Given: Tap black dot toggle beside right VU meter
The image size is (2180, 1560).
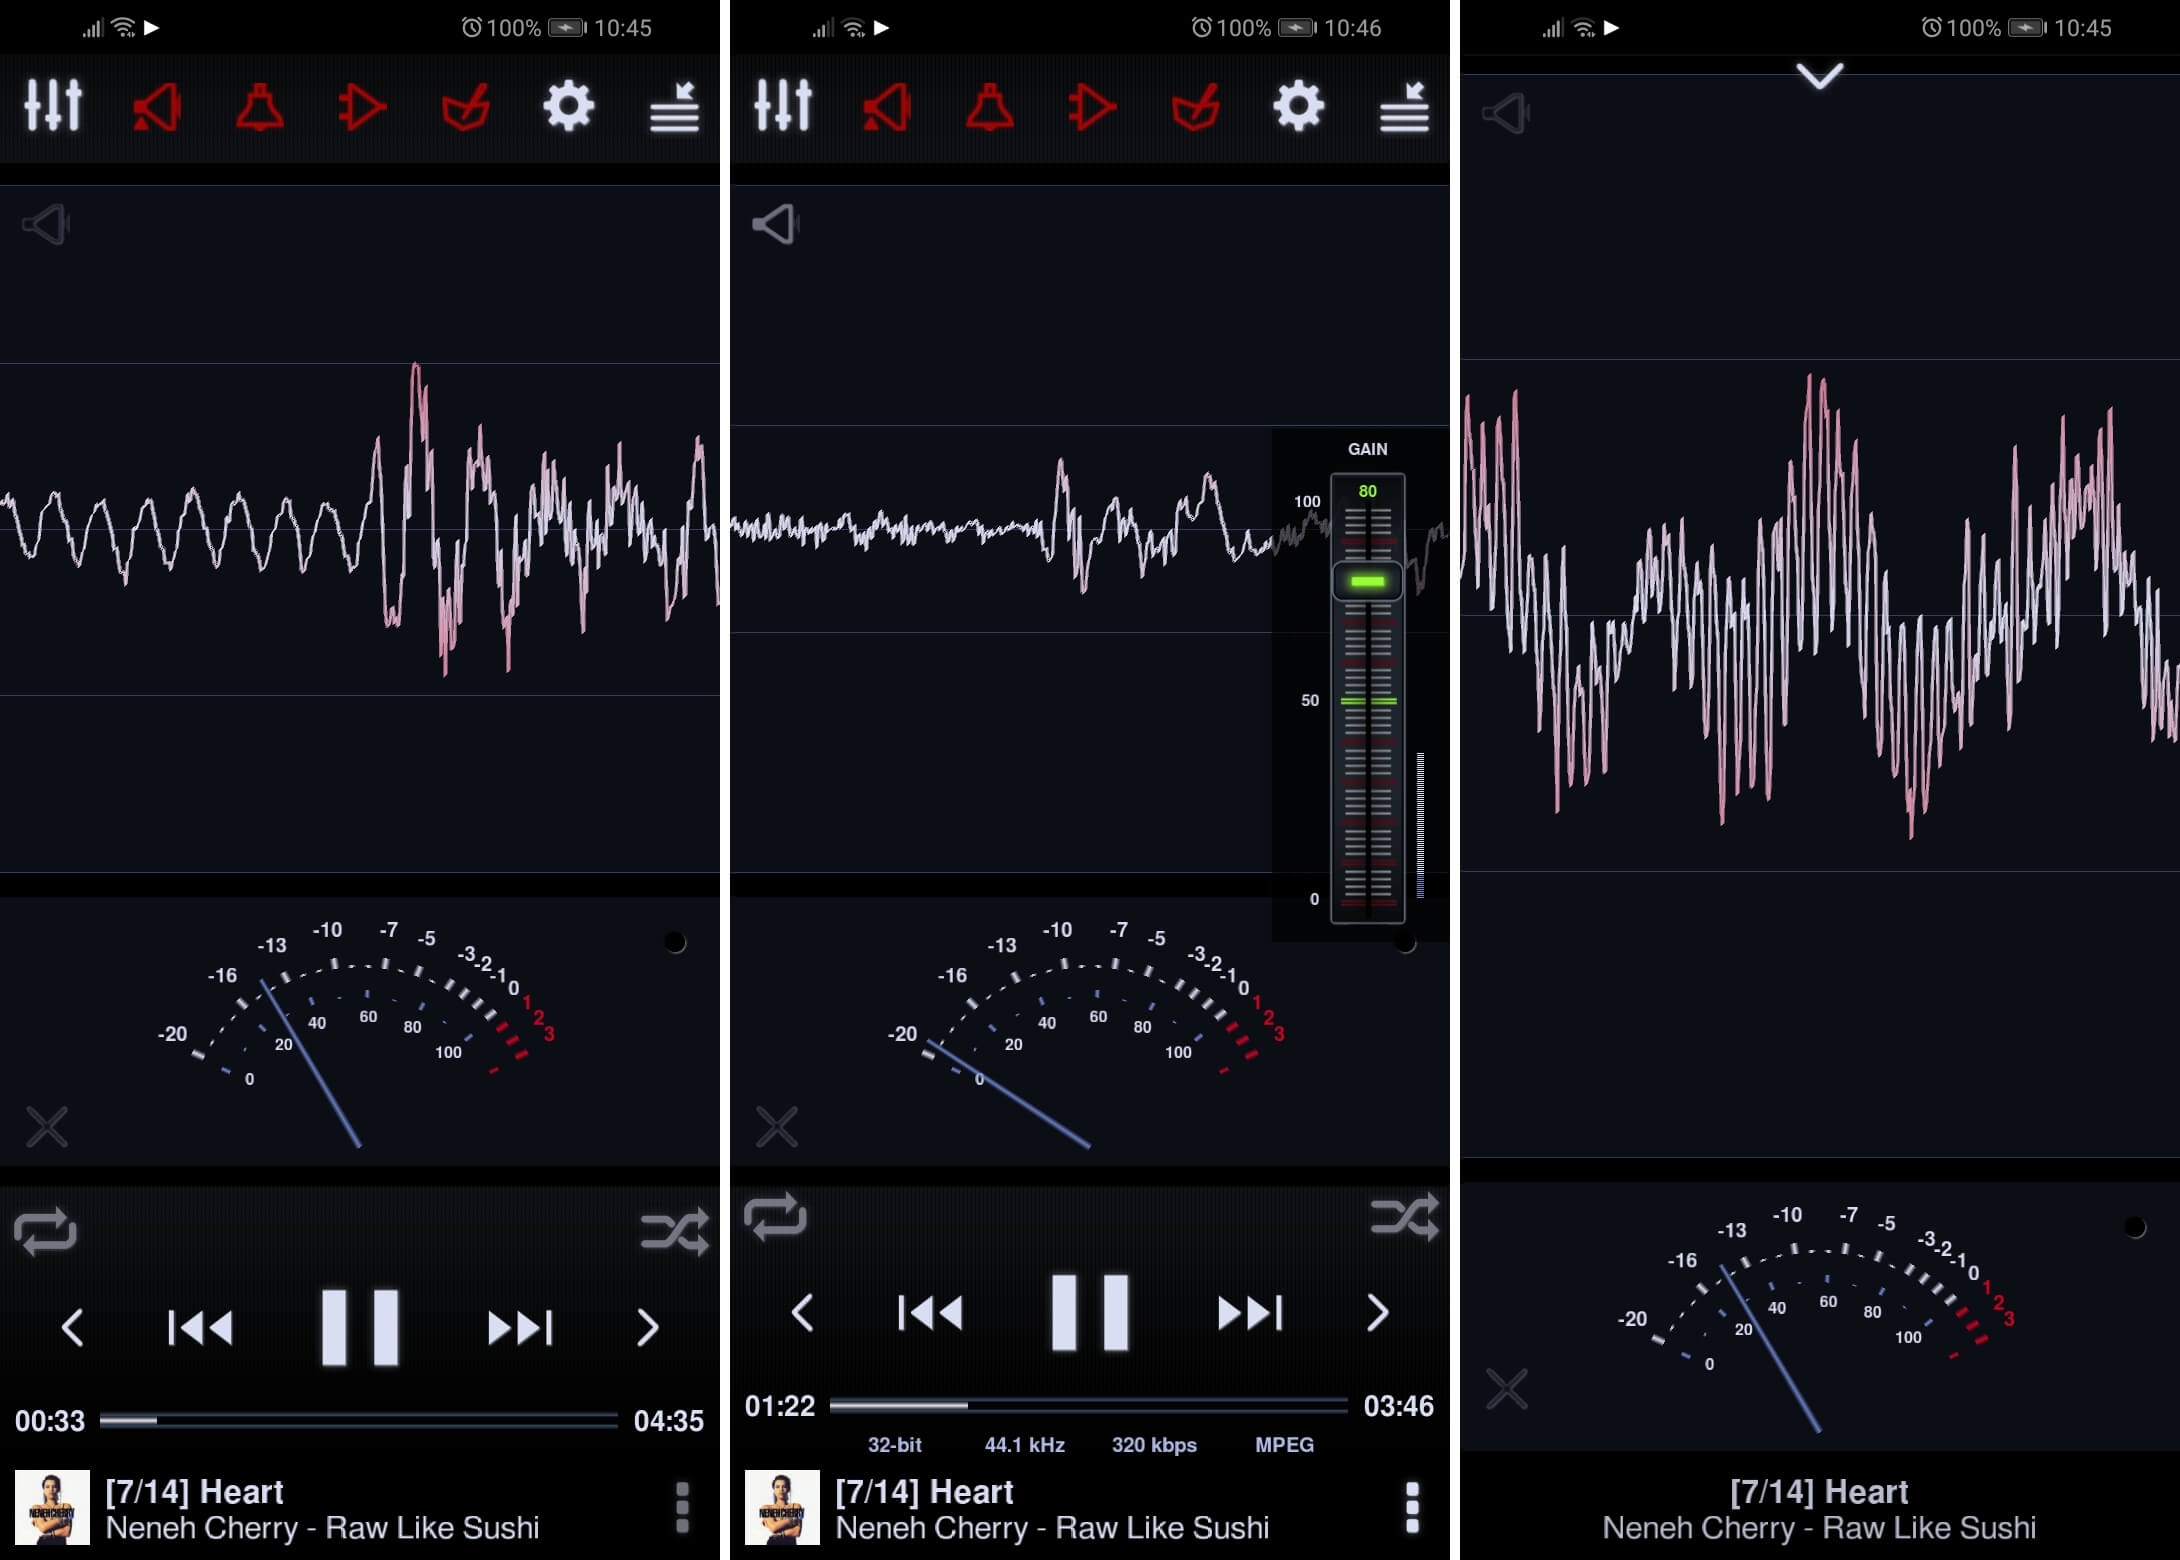Looking at the screenshot, I should click(2135, 1227).
